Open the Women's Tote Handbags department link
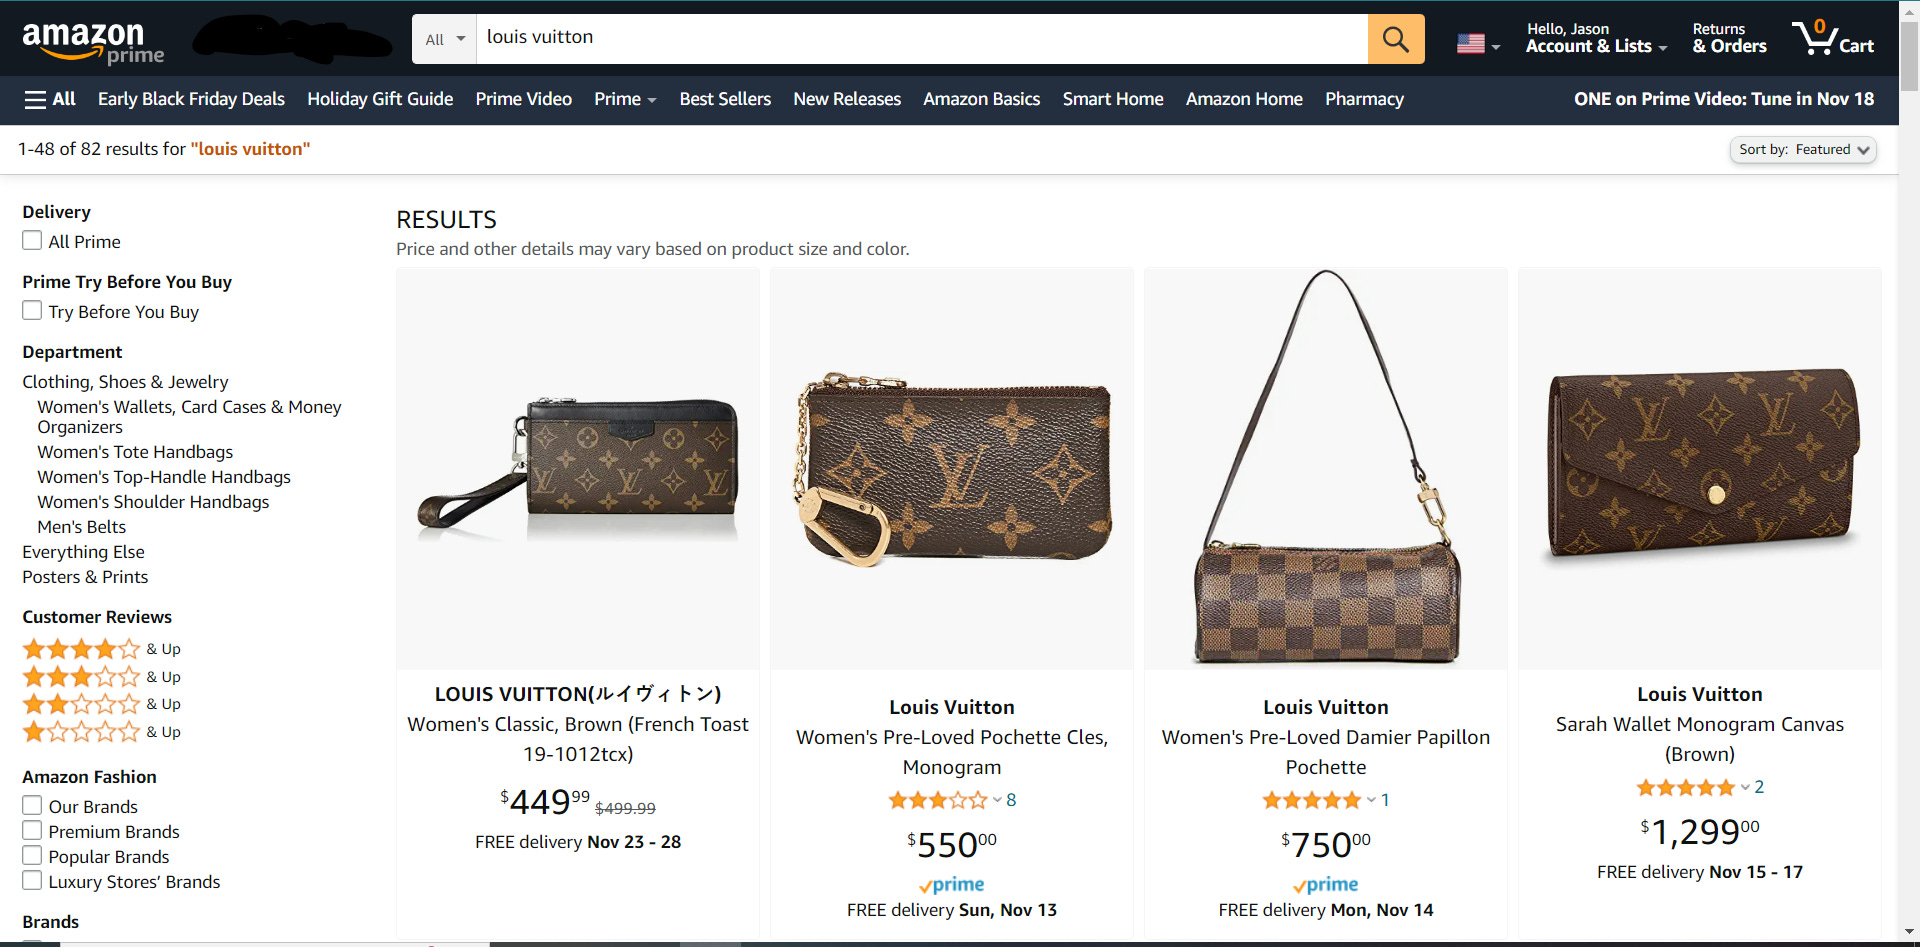The height and width of the screenshot is (947, 1920). tap(135, 452)
